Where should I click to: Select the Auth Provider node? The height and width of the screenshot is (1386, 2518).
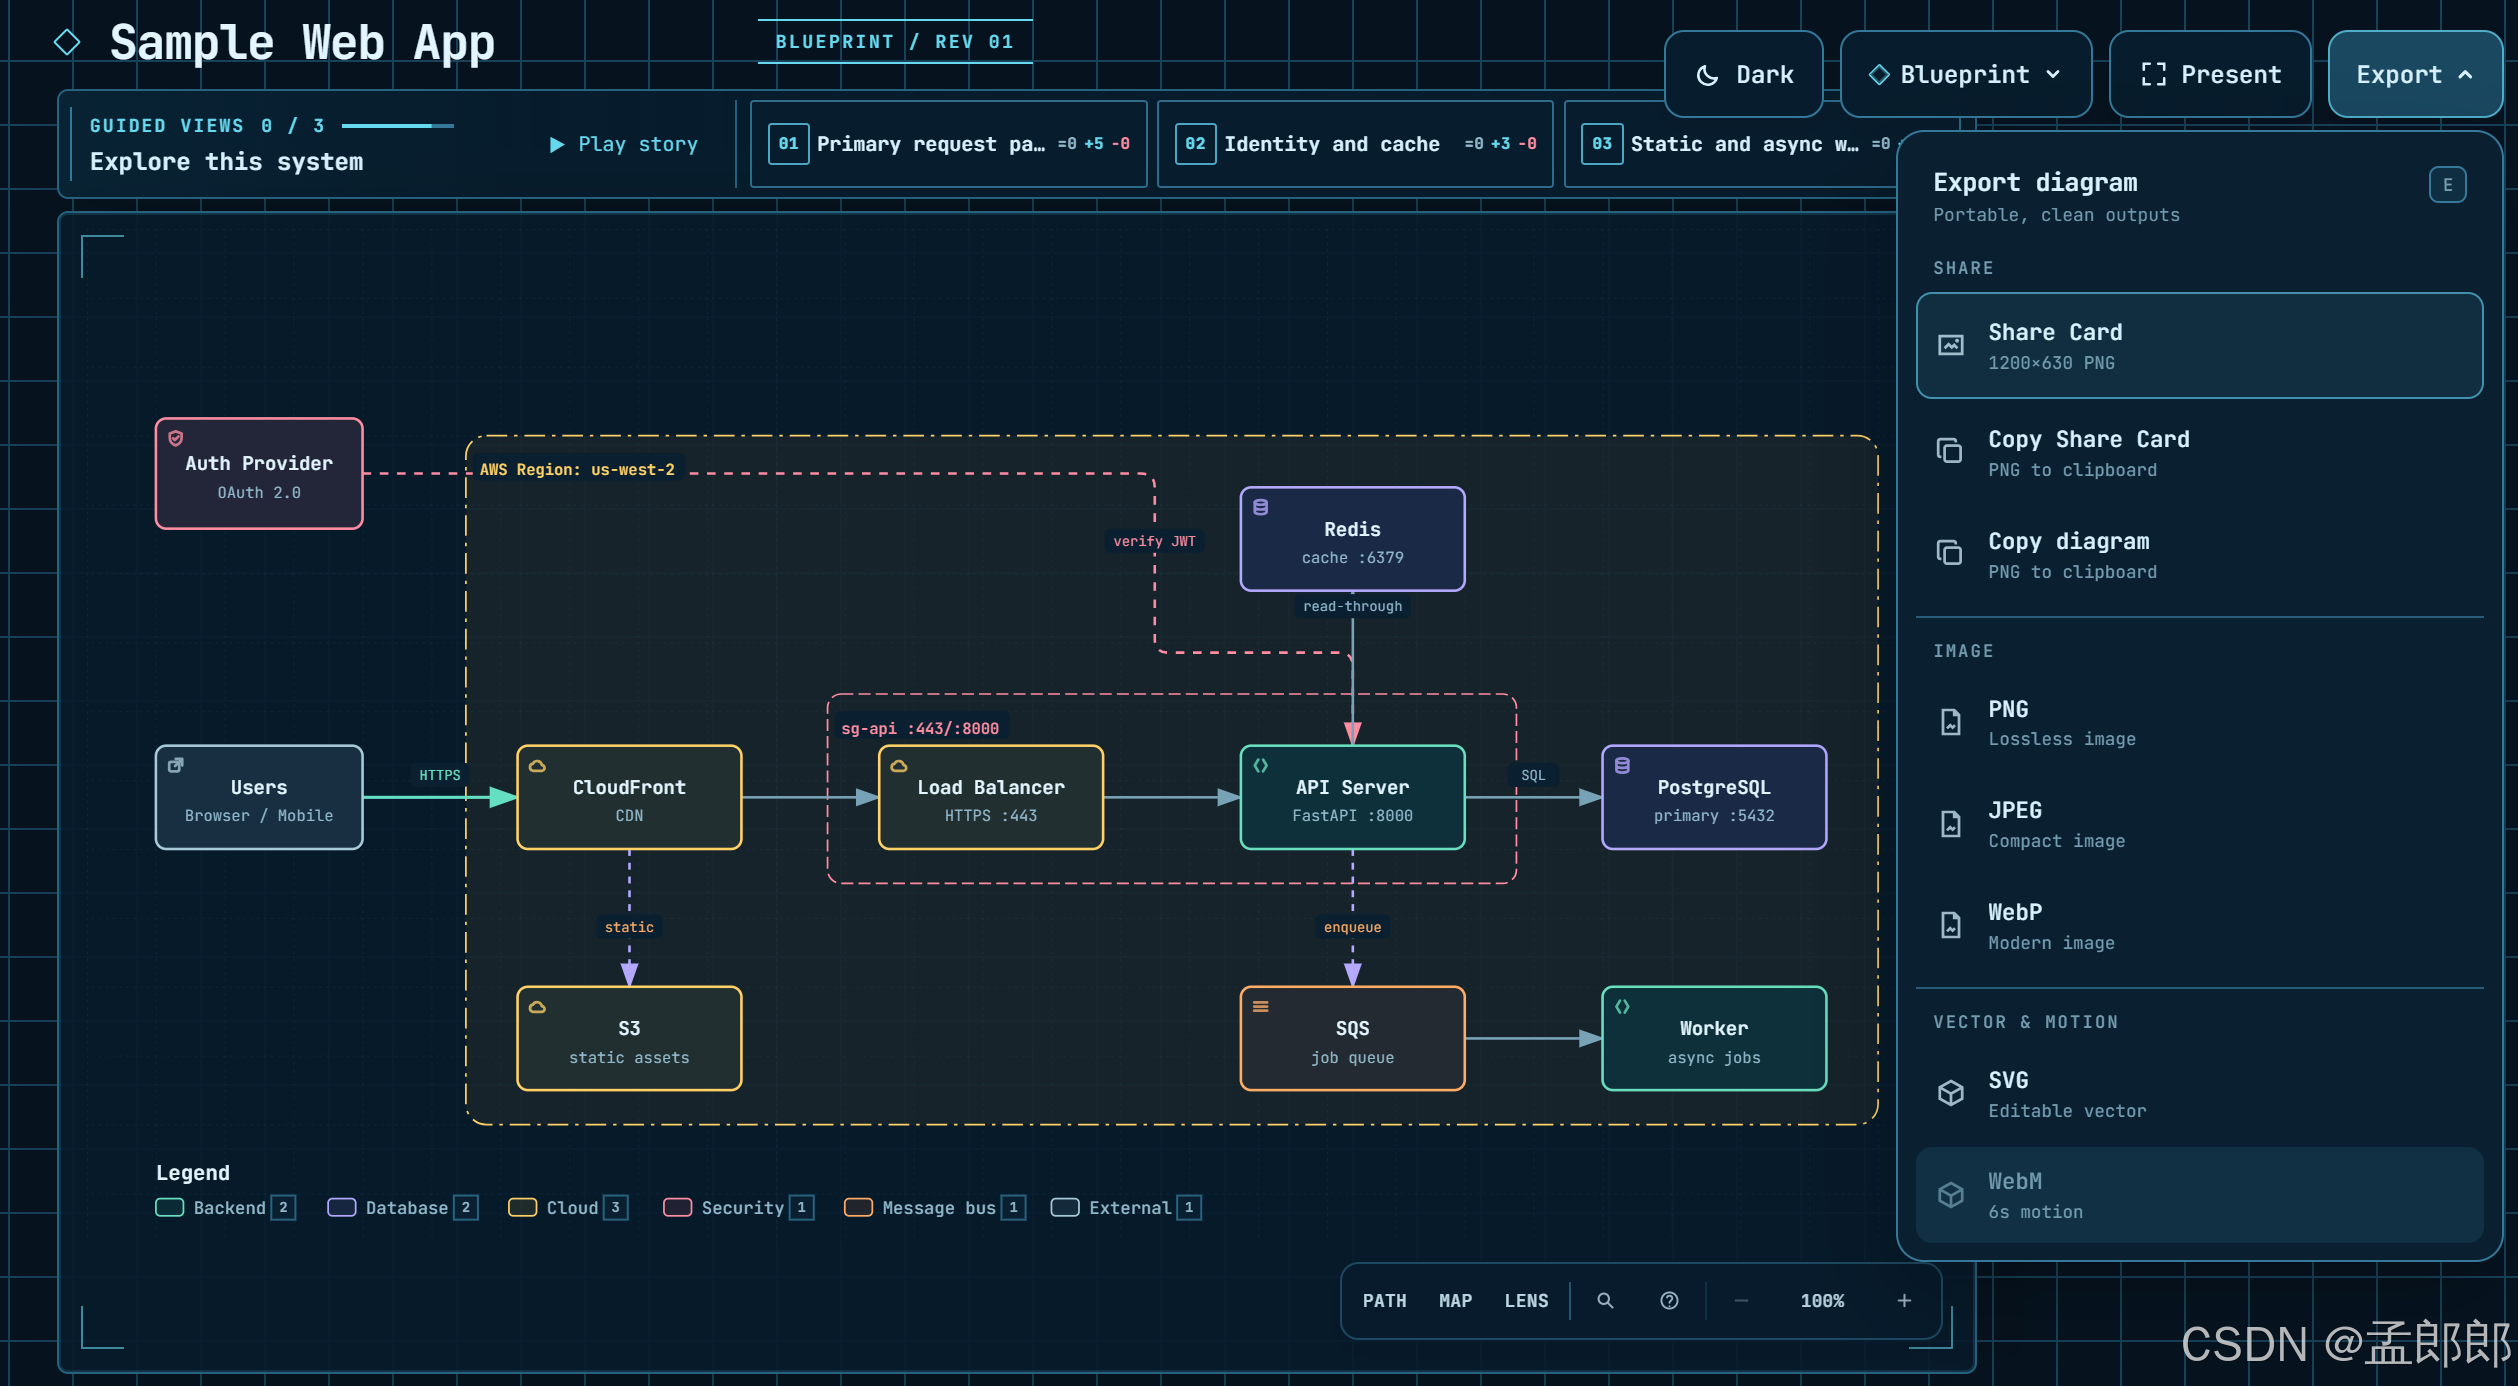(259, 474)
